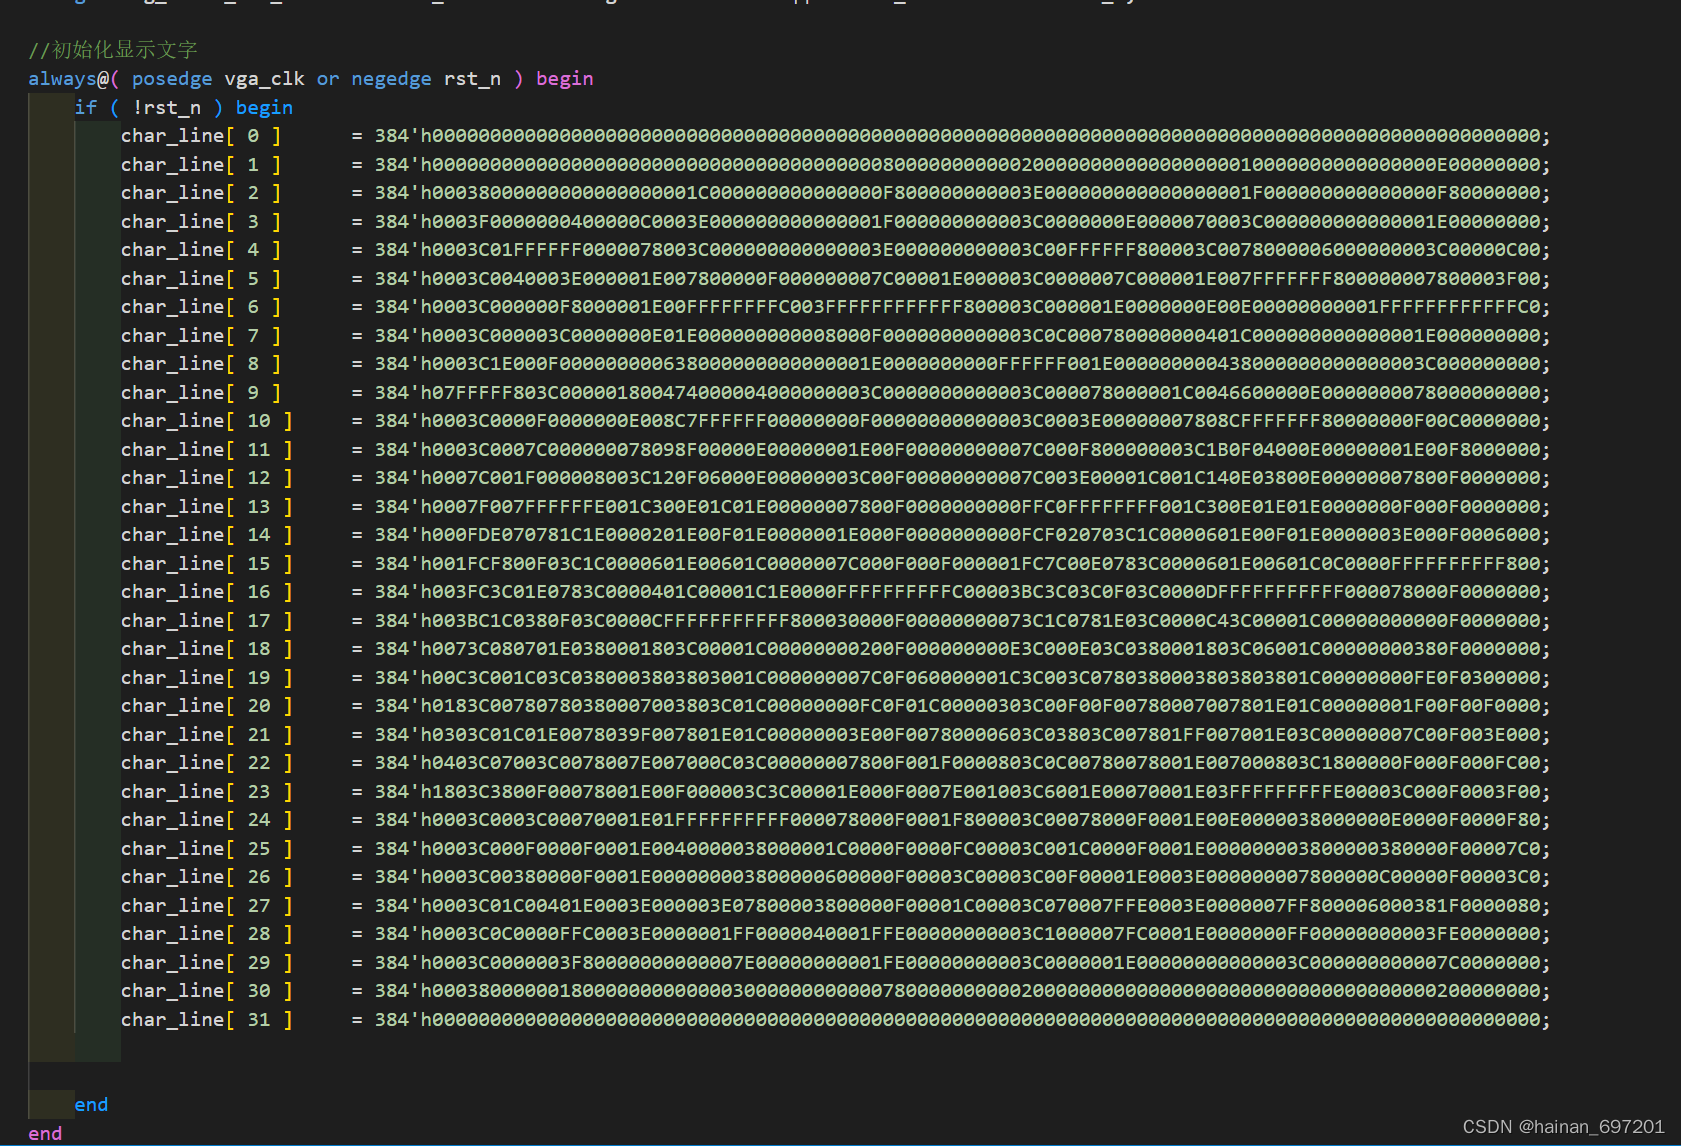Image resolution: width=1681 pixels, height=1146 pixels.
Task: Click 'char_line[ 9 ]' assignment target
Action: click(x=201, y=392)
